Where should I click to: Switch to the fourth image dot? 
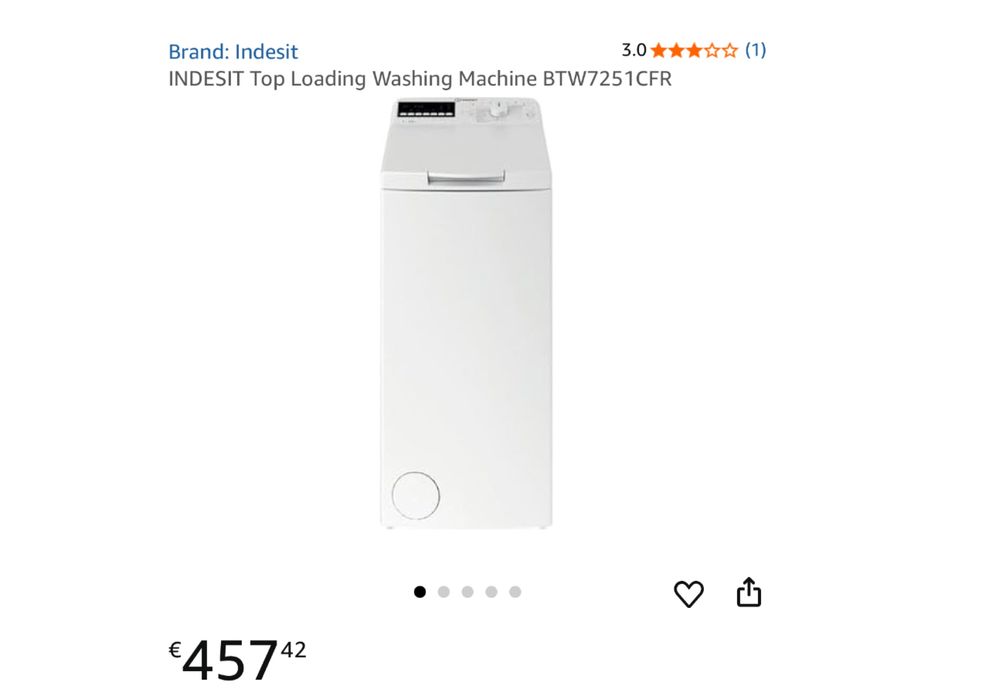[x=492, y=592]
